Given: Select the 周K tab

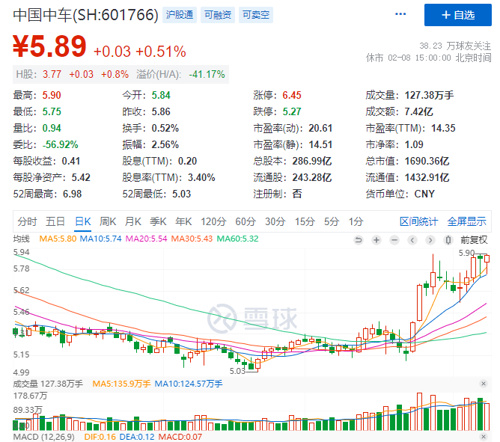Looking at the screenshot, I should click(108, 221).
